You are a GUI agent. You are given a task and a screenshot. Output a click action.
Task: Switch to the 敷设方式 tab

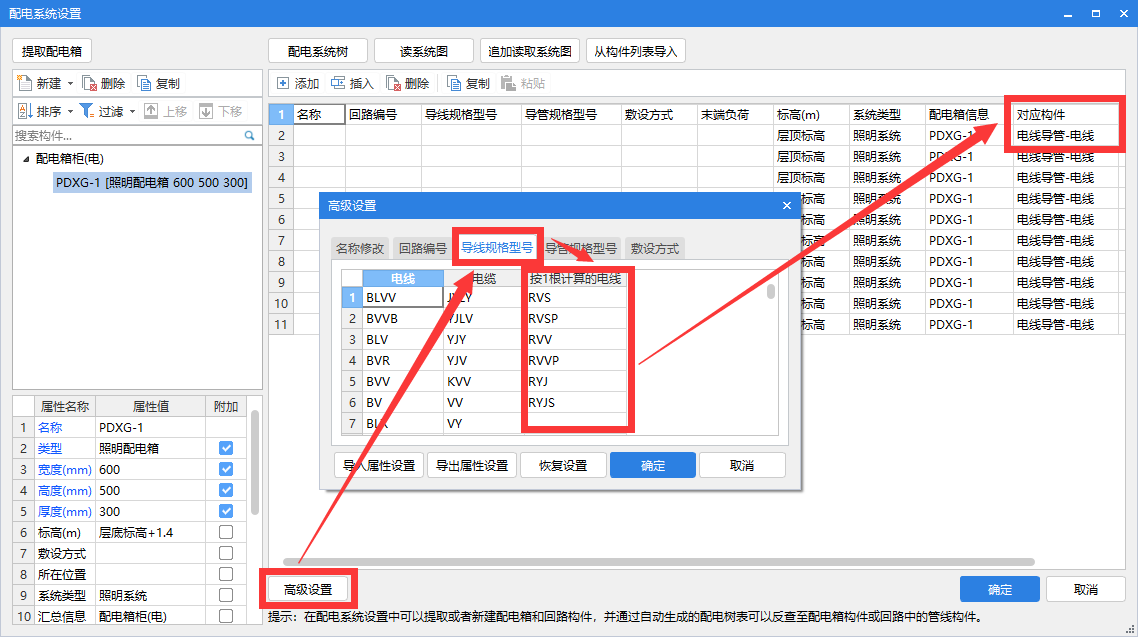[x=654, y=248]
